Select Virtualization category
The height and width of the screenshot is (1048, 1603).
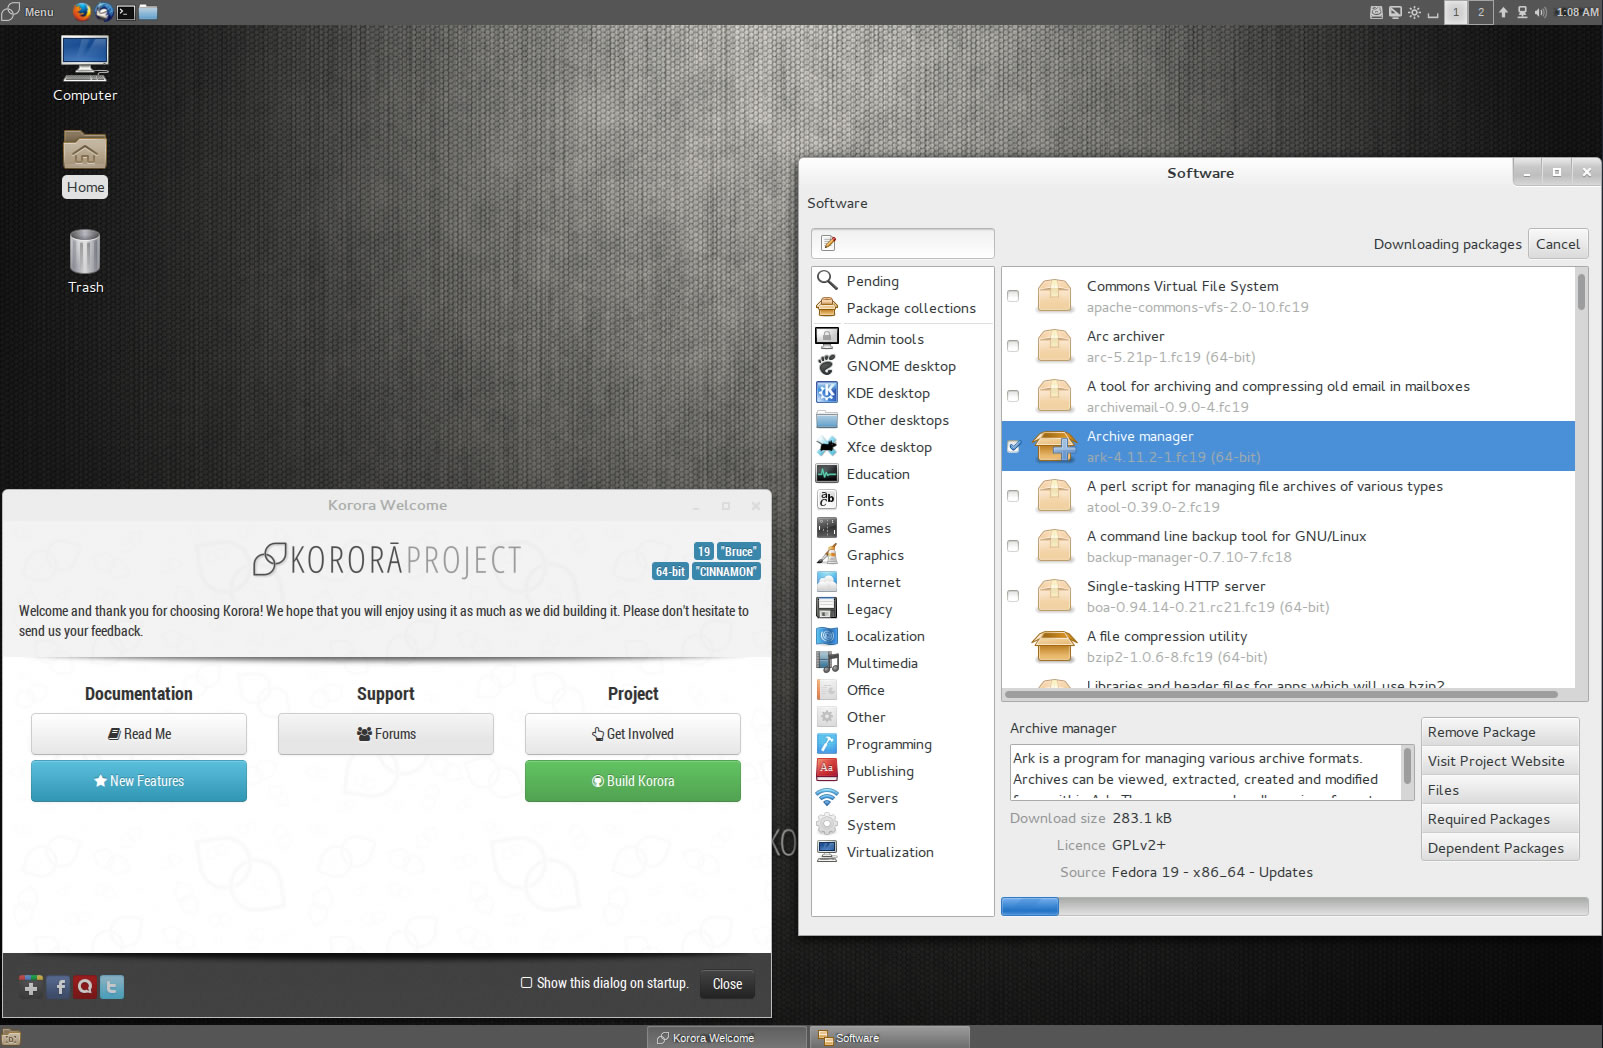coord(902,852)
